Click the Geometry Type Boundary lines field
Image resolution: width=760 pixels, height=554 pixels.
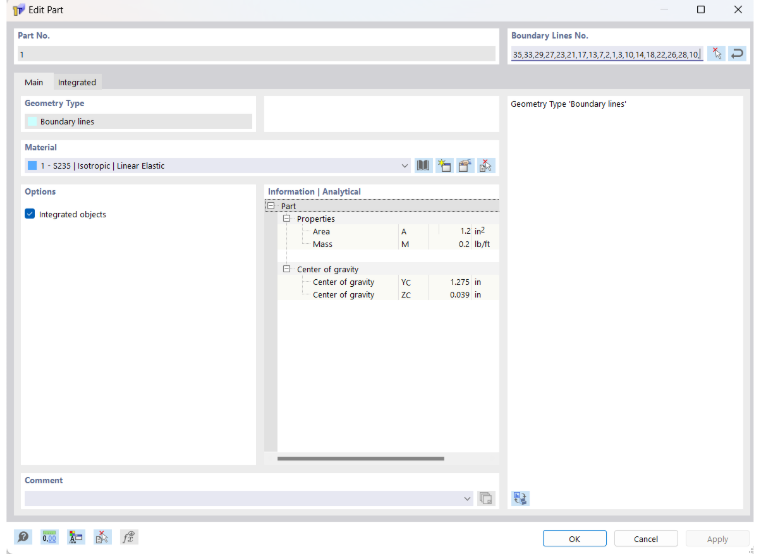click(x=138, y=121)
